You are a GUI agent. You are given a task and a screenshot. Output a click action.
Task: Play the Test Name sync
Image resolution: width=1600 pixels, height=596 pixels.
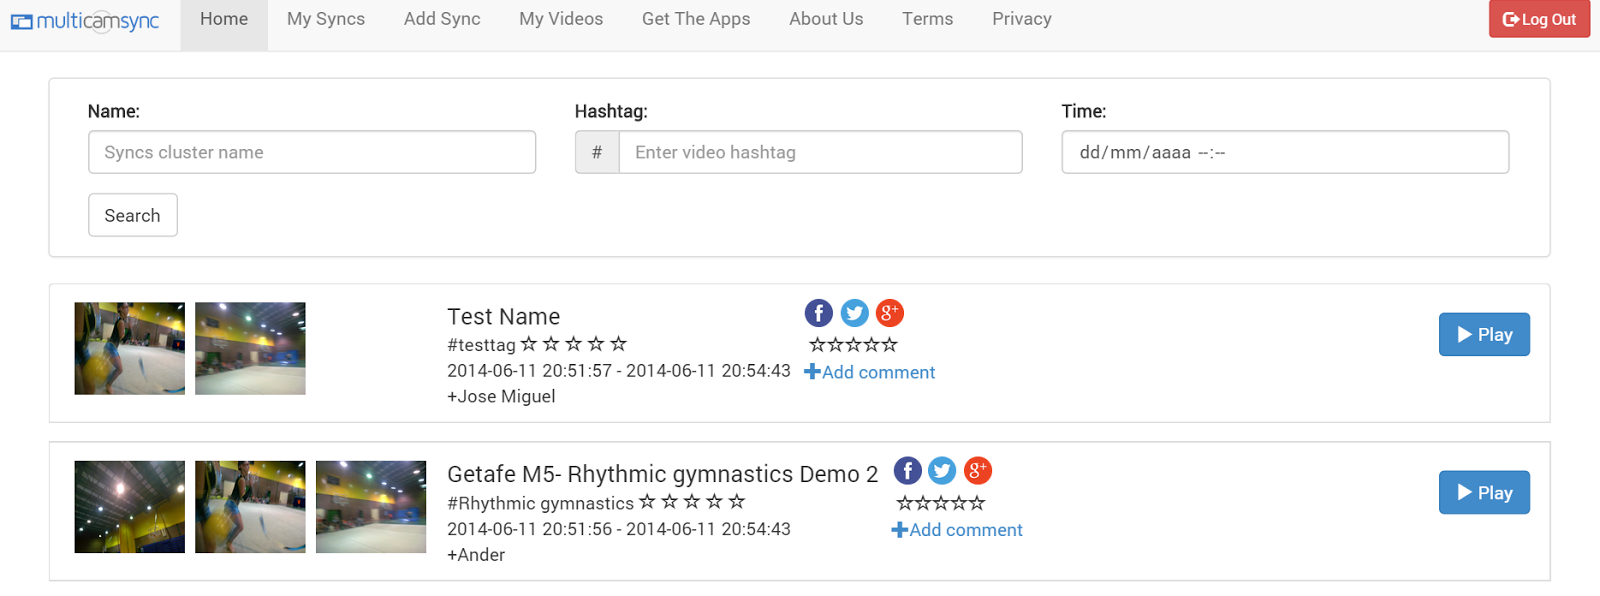click(1484, 335)
